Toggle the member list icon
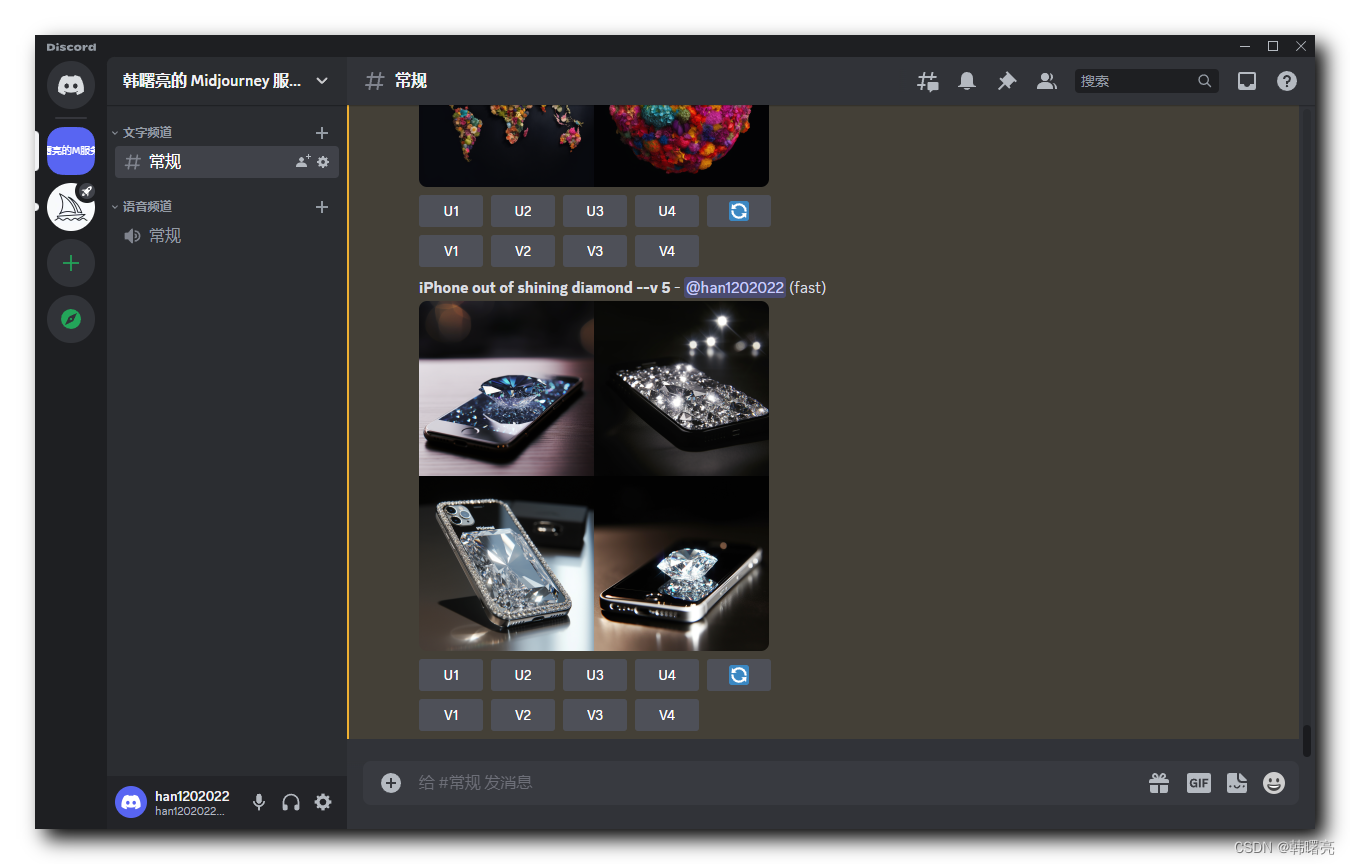This screenshot has width=1350, height=864. pyautogui.click(x=1047, y=82)
